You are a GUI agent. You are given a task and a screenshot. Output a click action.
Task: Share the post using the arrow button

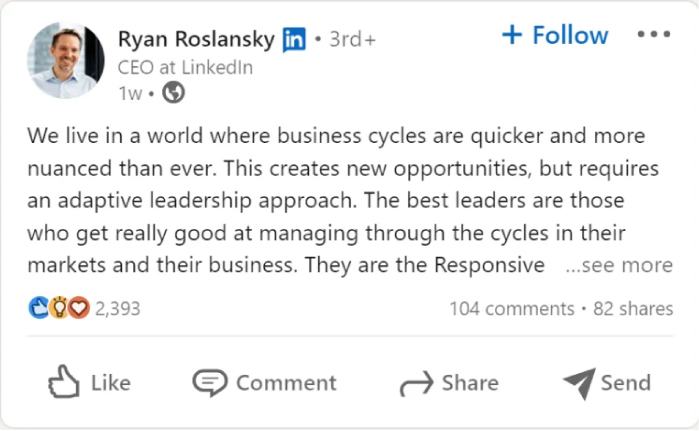448,383
